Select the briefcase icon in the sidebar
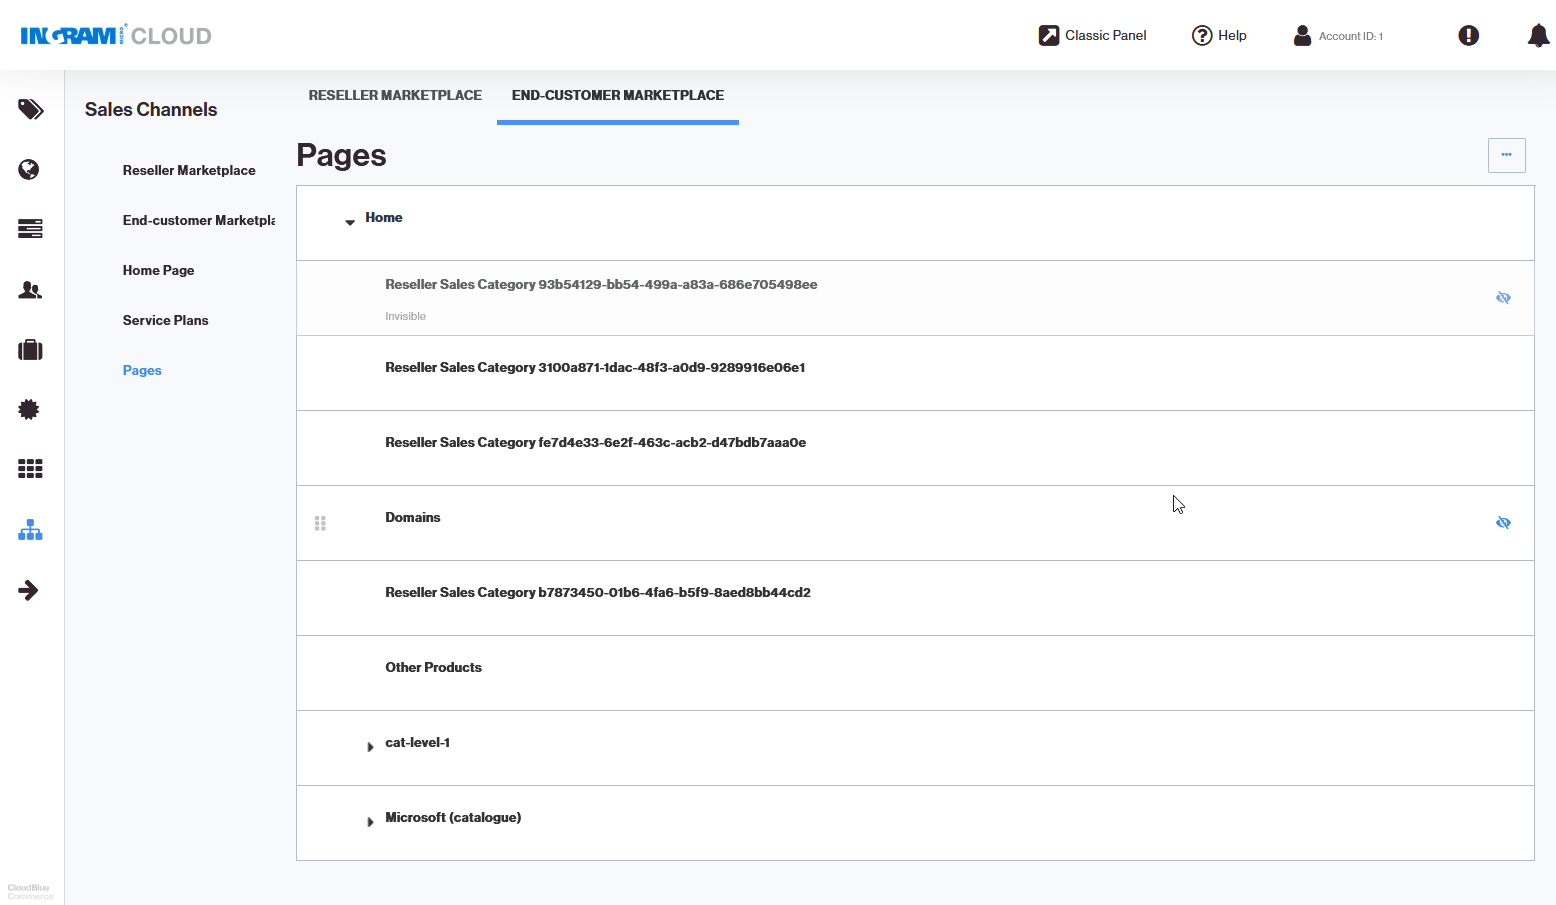 pos(30,350)
